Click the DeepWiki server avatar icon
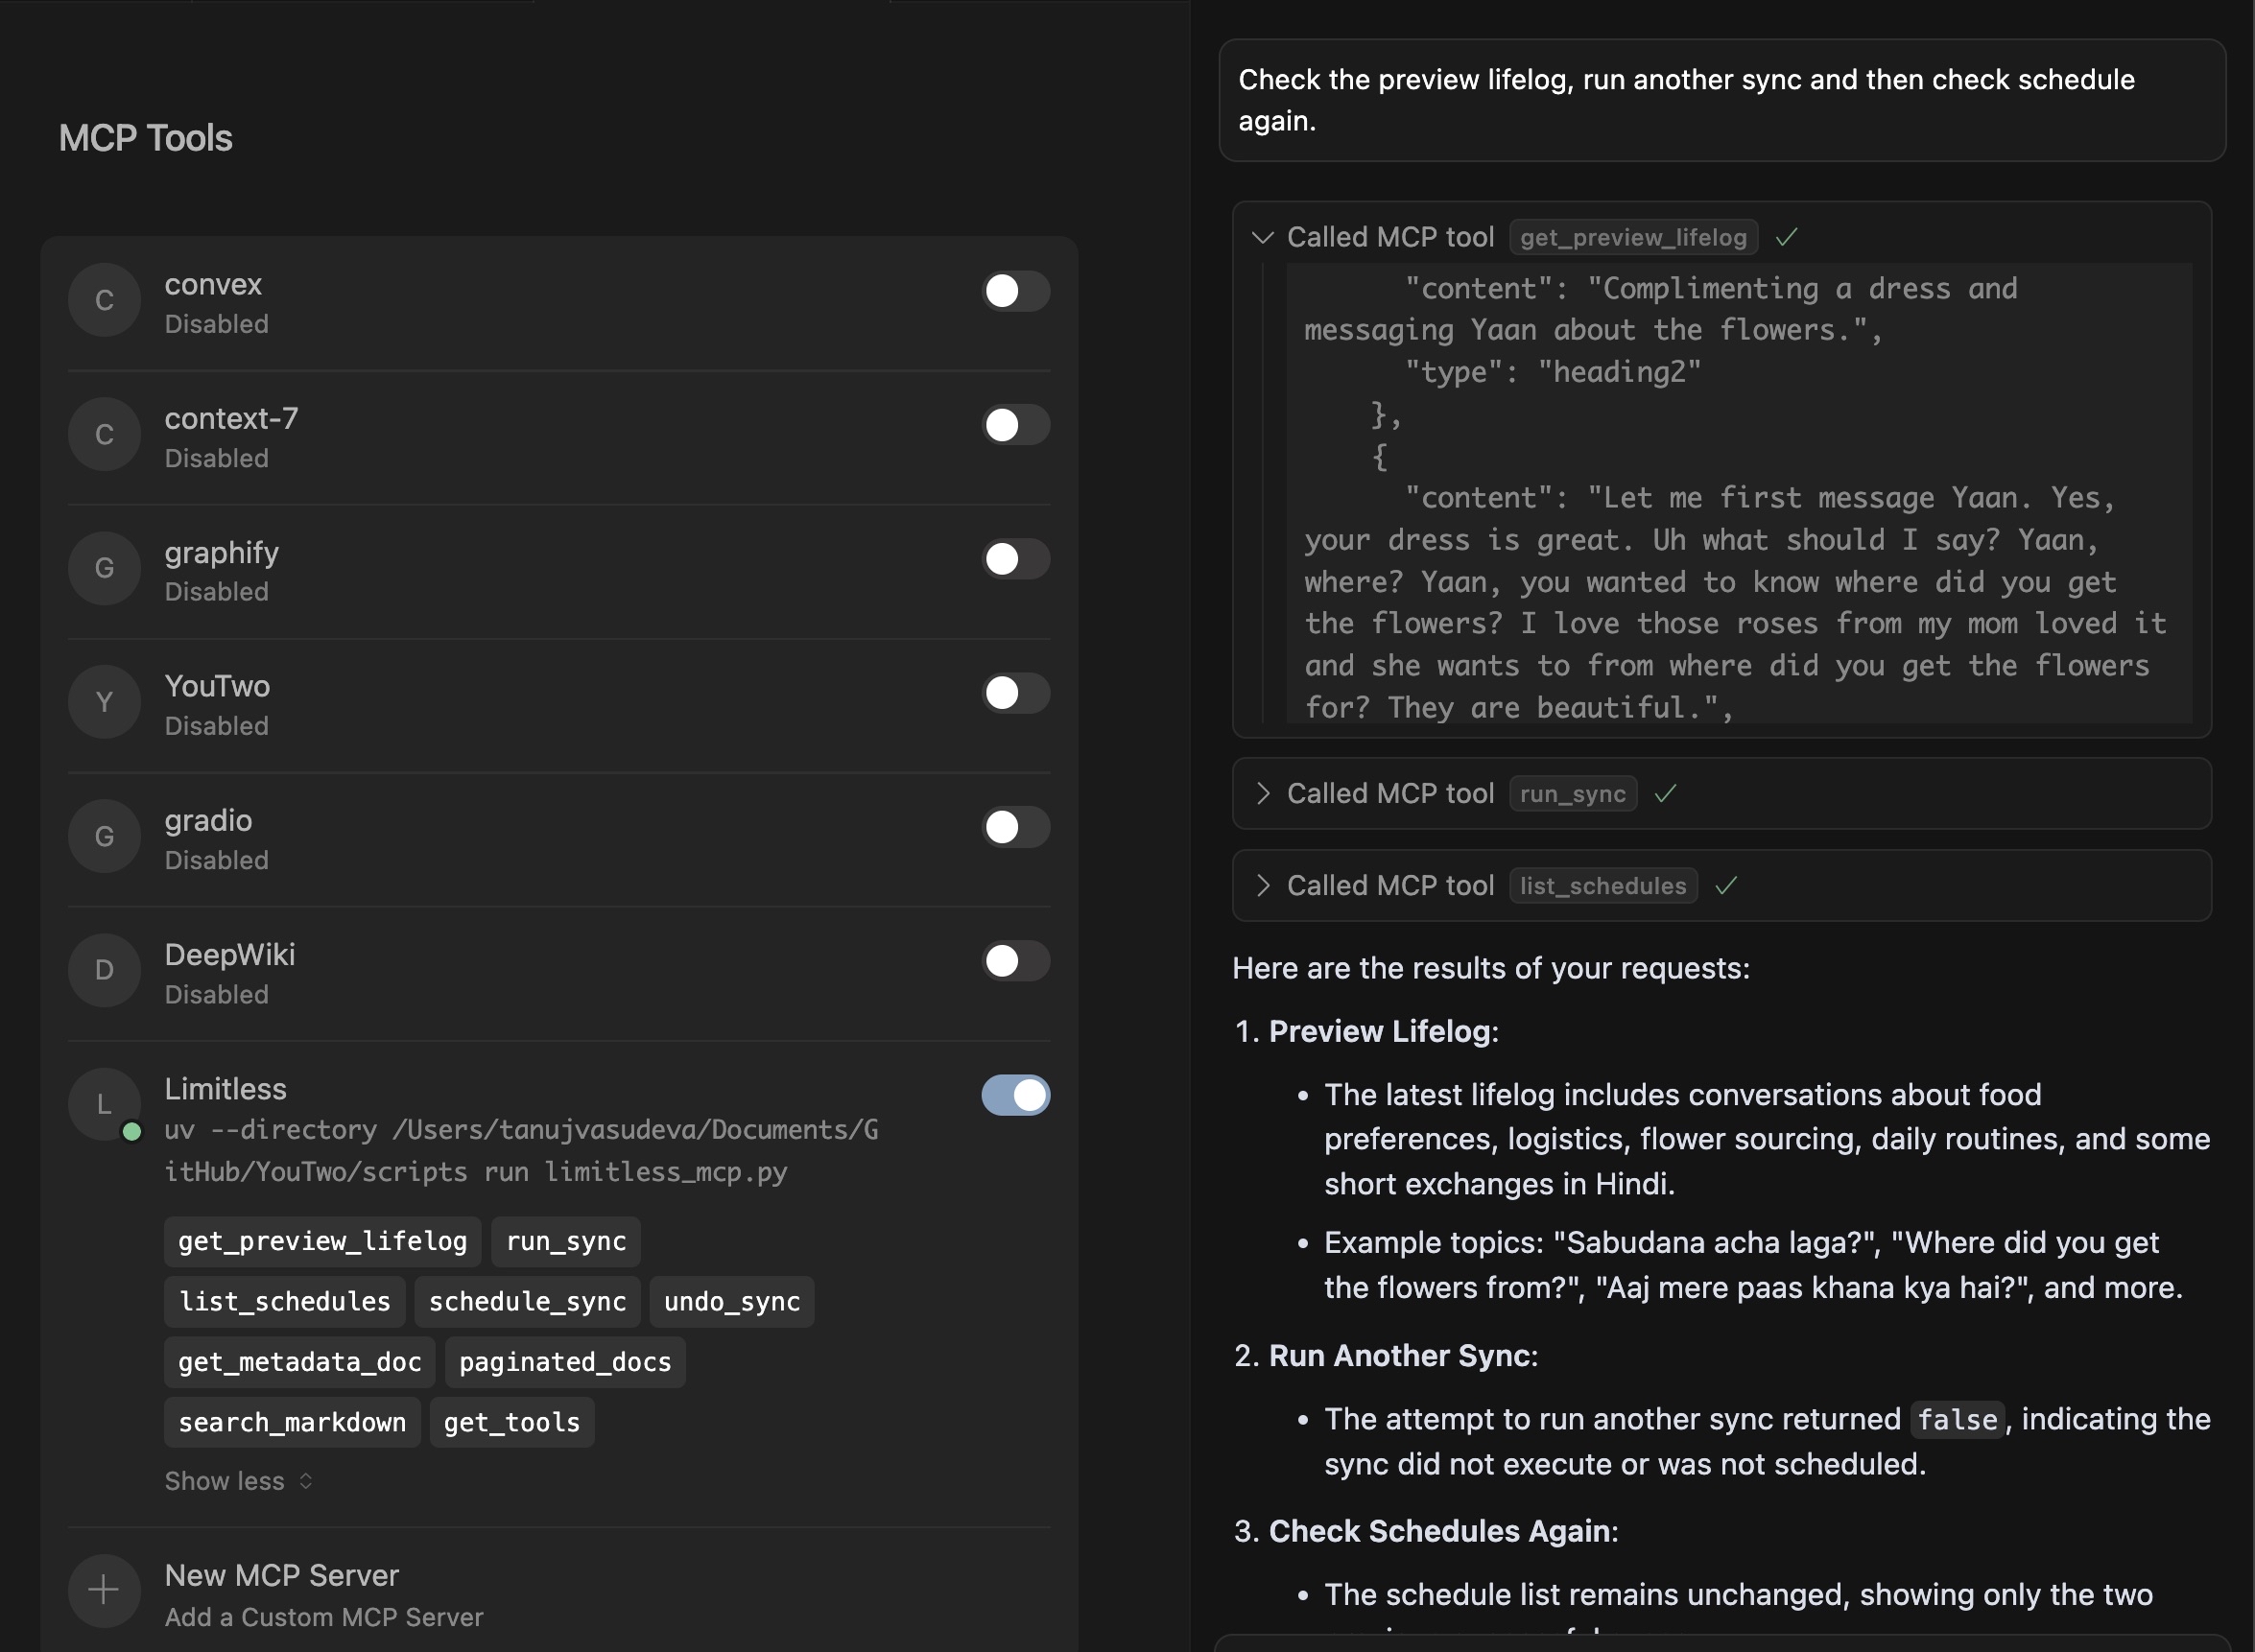Viewport: 2255px width, 1652px height. tap(104, 970)
